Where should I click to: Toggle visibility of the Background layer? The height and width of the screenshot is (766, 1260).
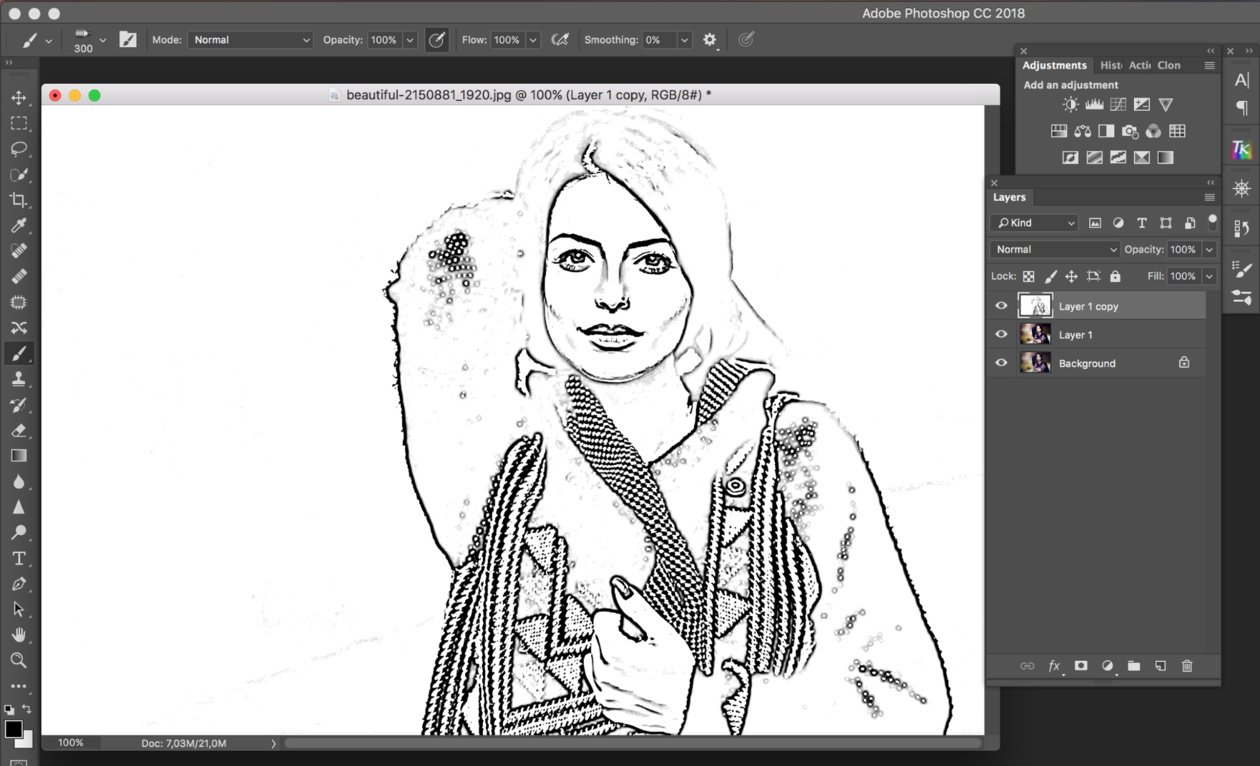[1001, 363]
